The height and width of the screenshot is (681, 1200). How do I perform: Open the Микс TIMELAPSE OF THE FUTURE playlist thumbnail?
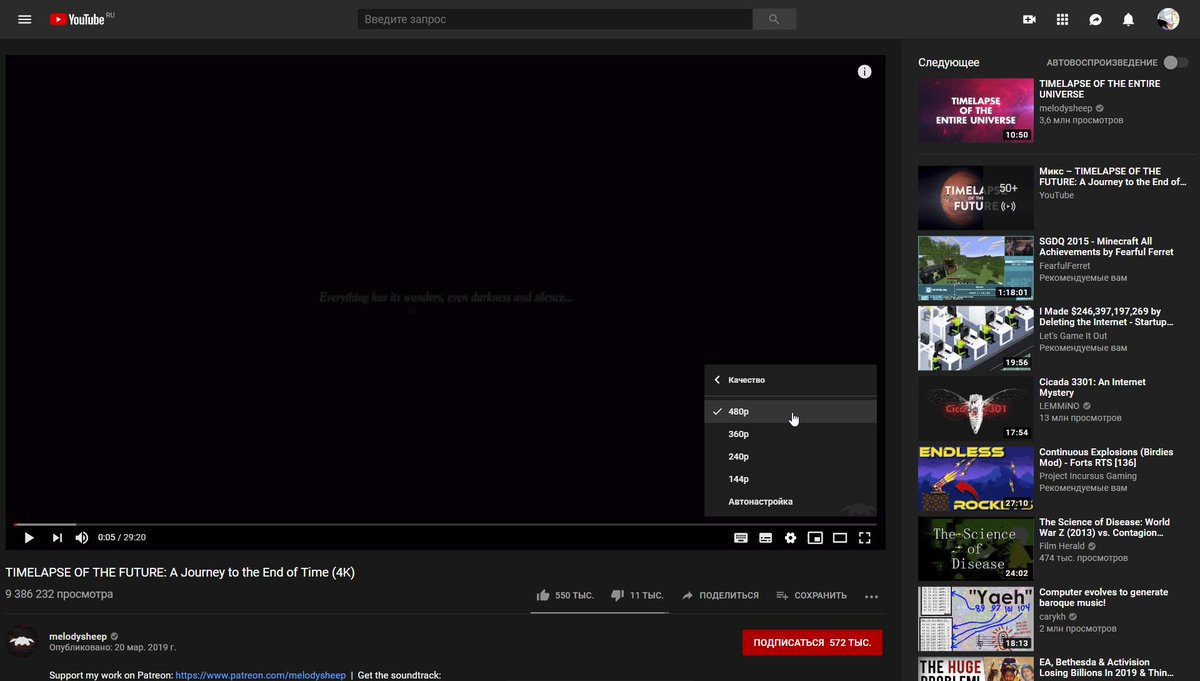(975, 198)
